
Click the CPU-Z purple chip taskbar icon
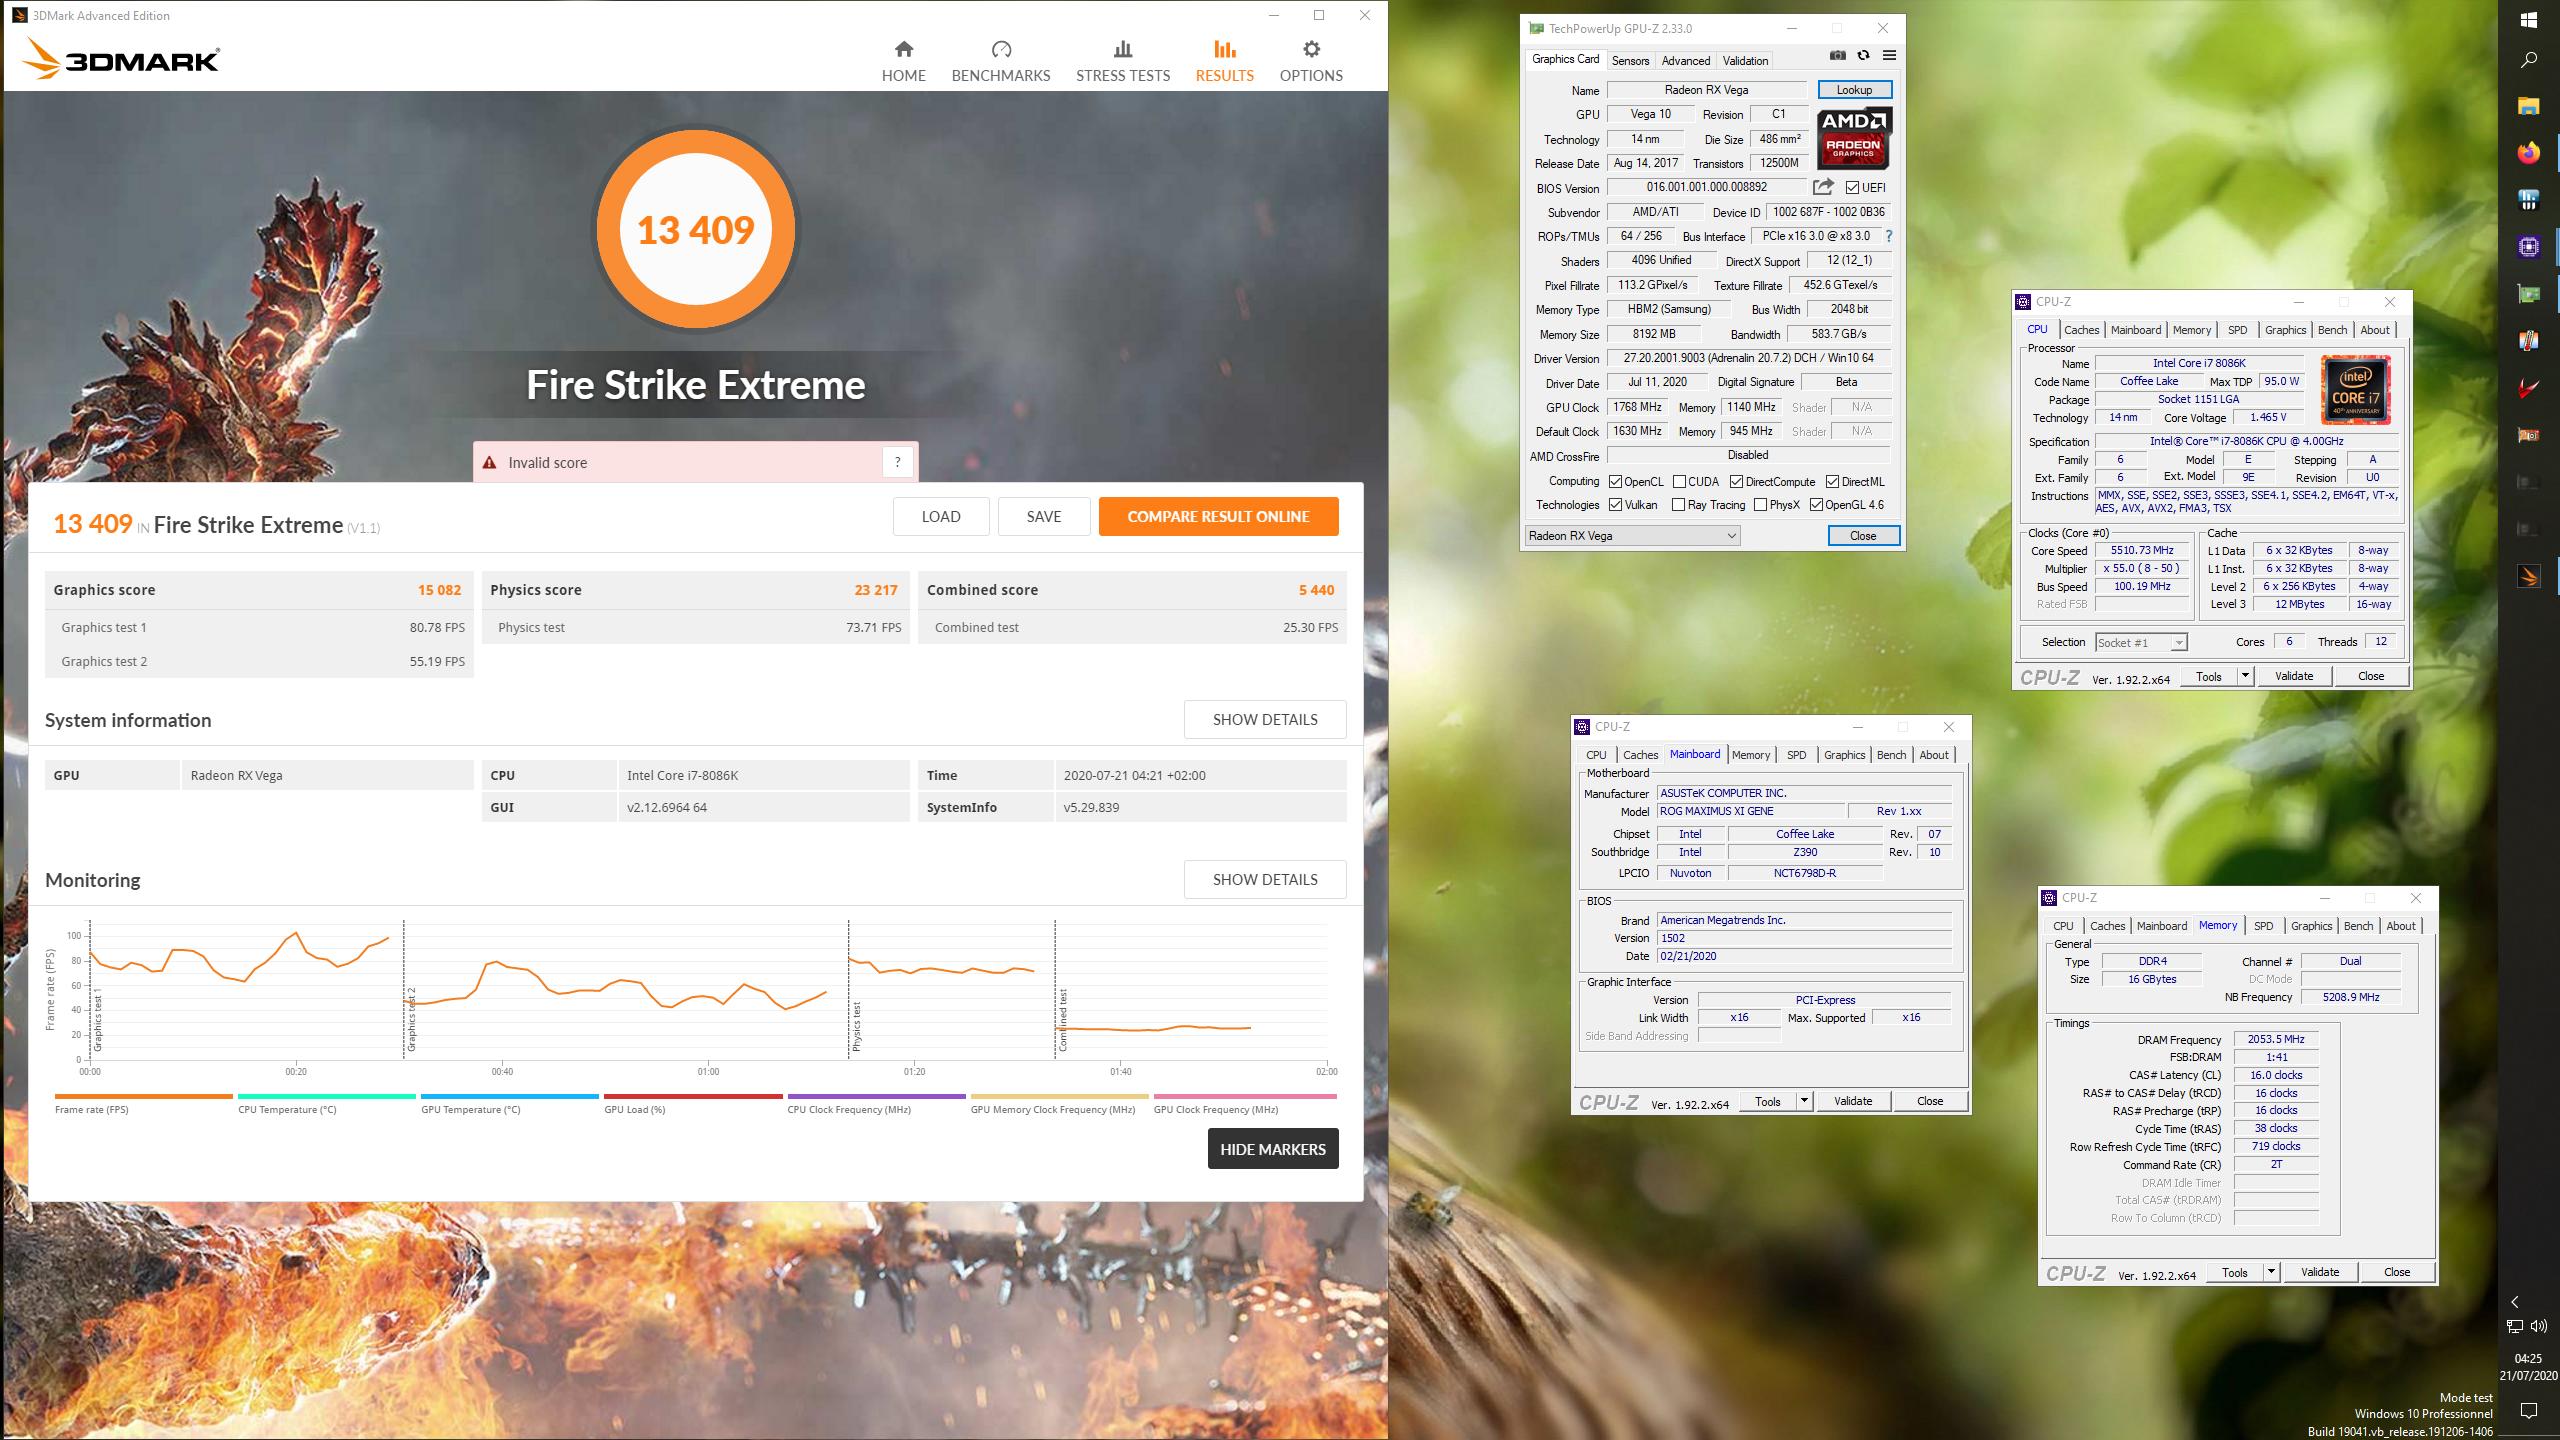[2529, 247]
